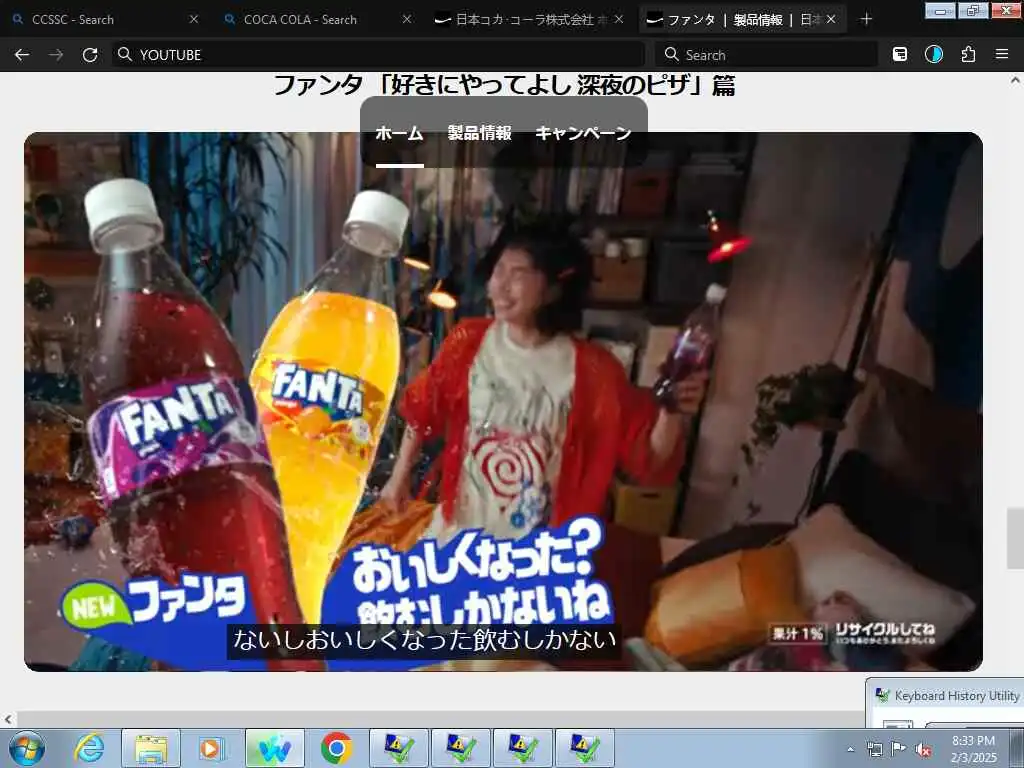1024x768 pixels.
Task: Open Windows Media Player from the taskbar
Action: [212, 748]
